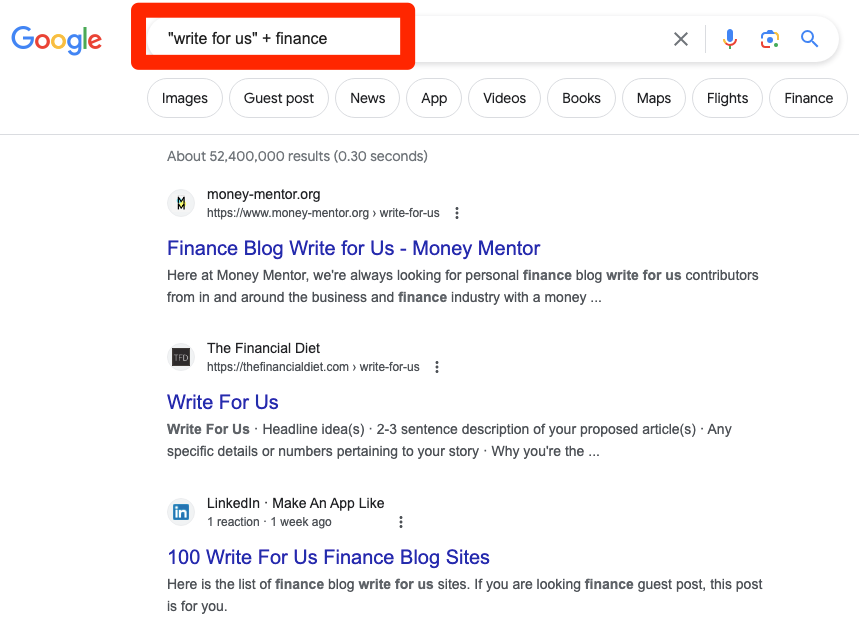Image resolution: width=859 pixels, height=636 pixels.
Task: Open the Books filter
Action: tap(581, 98)
